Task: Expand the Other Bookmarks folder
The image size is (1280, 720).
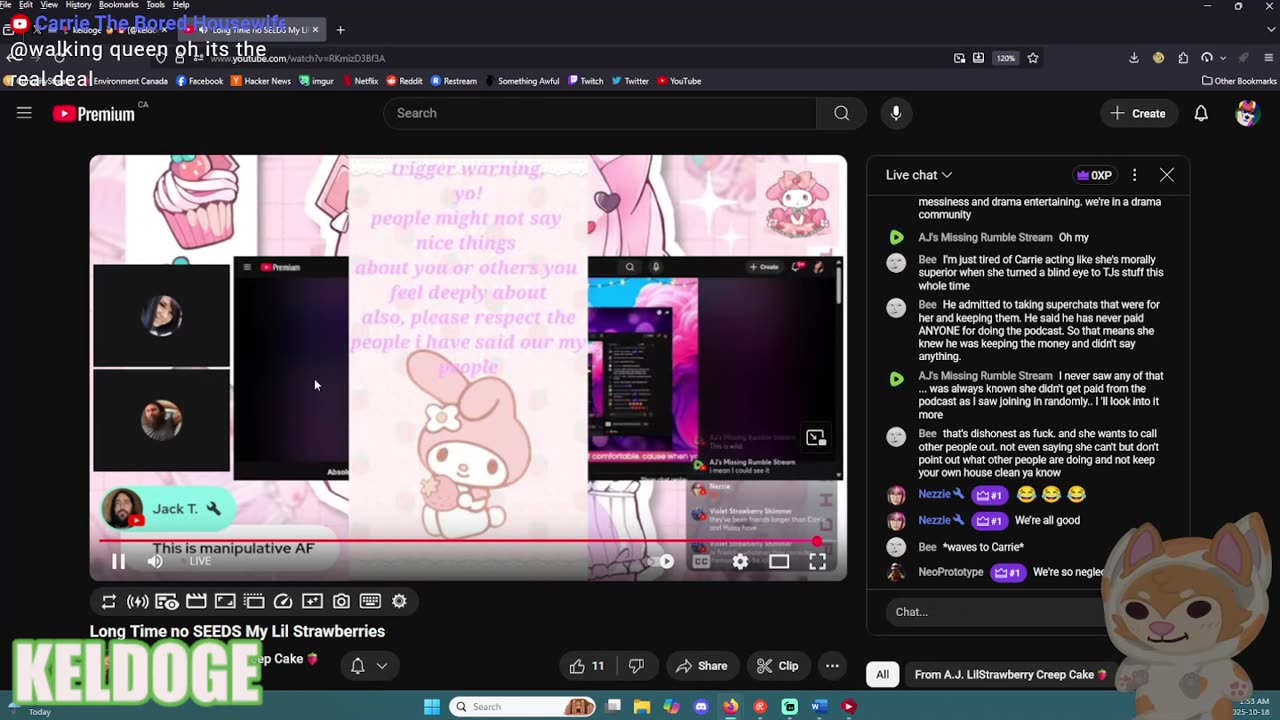Action: coord(1239,81)
